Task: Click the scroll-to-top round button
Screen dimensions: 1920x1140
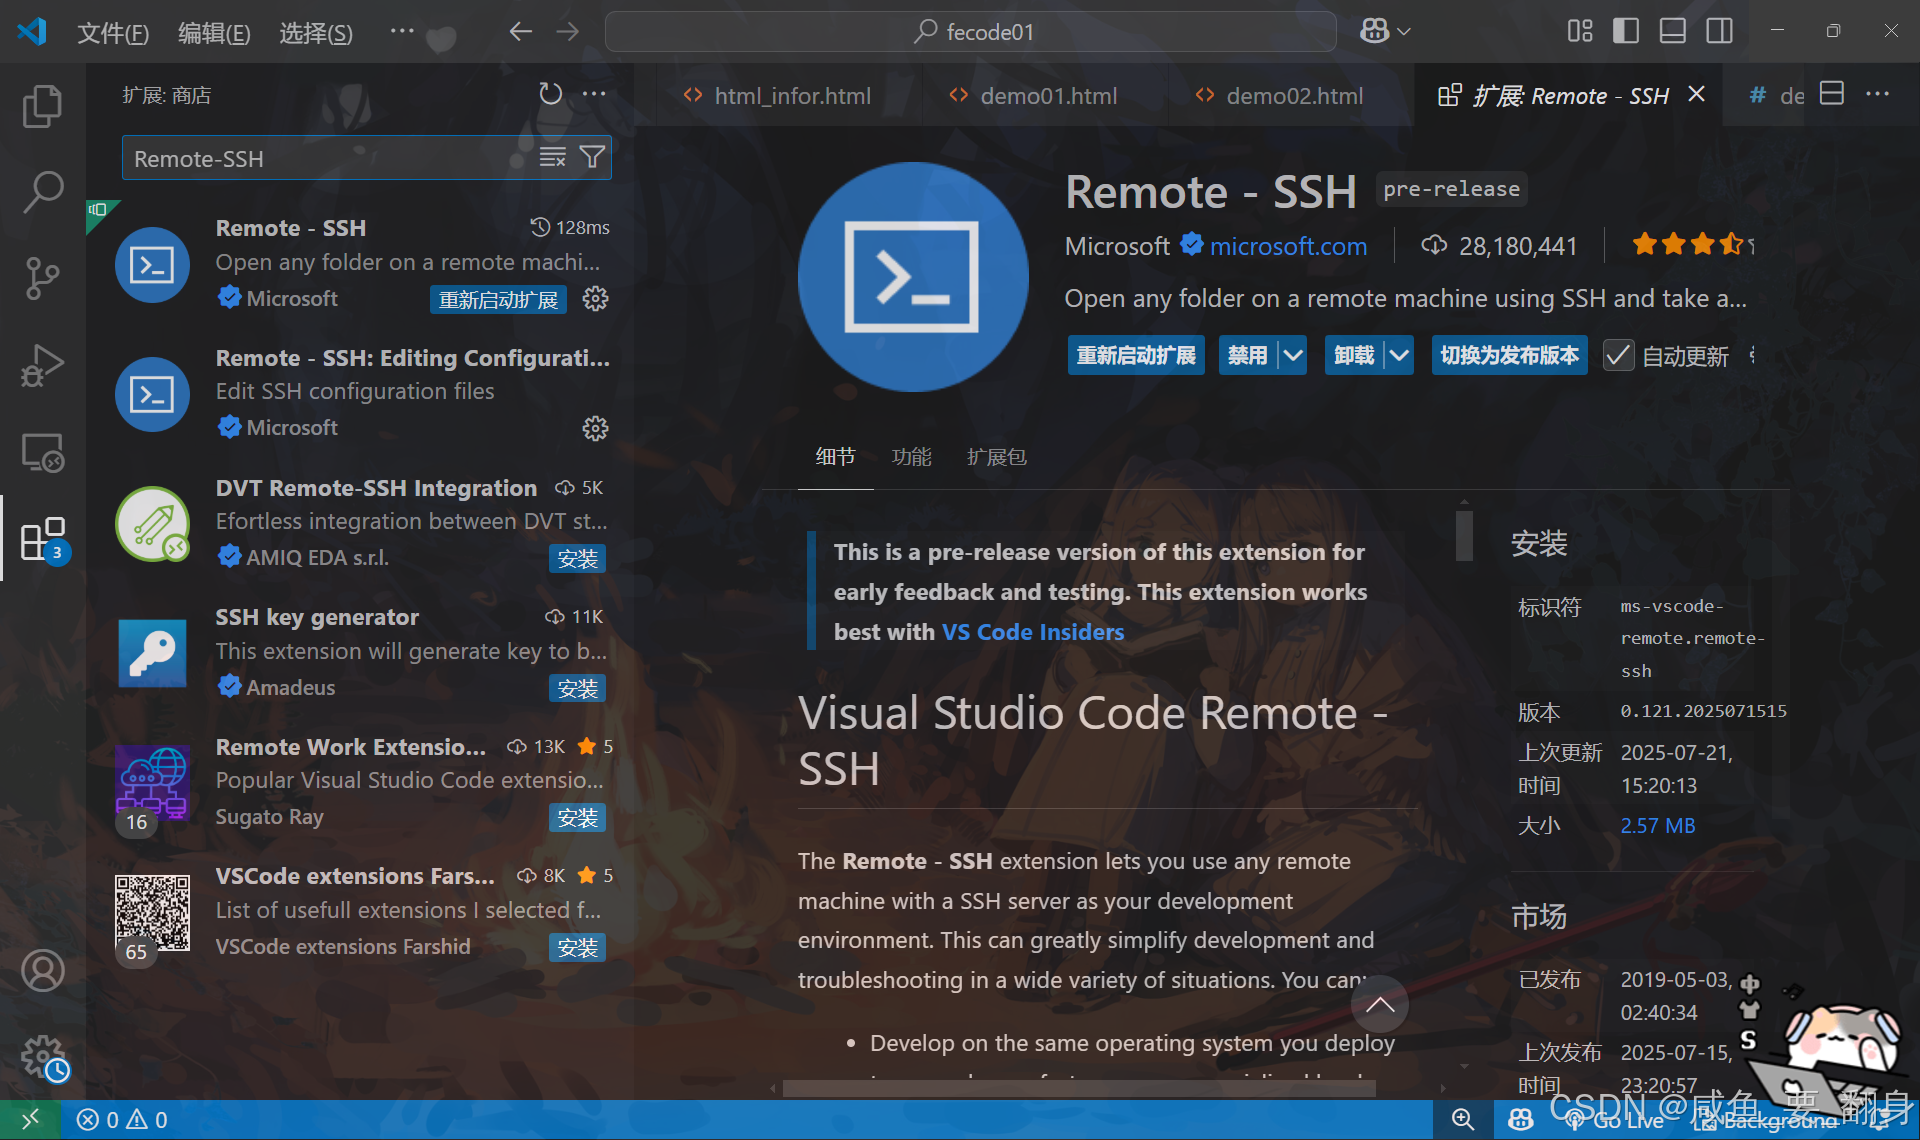Action: pyautogui.click(x=1380, y=1004)
